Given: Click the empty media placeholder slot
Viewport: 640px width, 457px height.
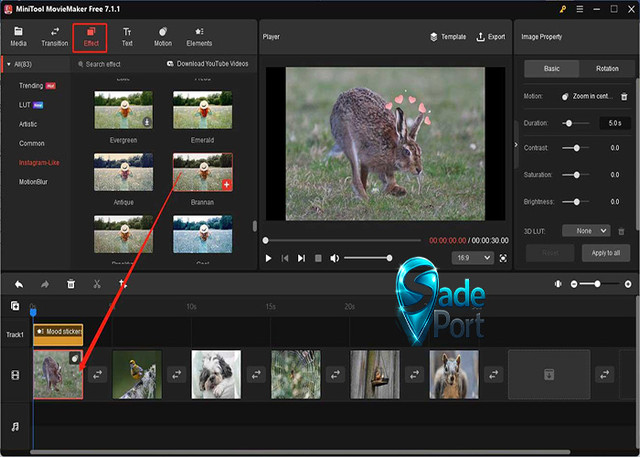Looking at the screenshot, I should [549, 374].
